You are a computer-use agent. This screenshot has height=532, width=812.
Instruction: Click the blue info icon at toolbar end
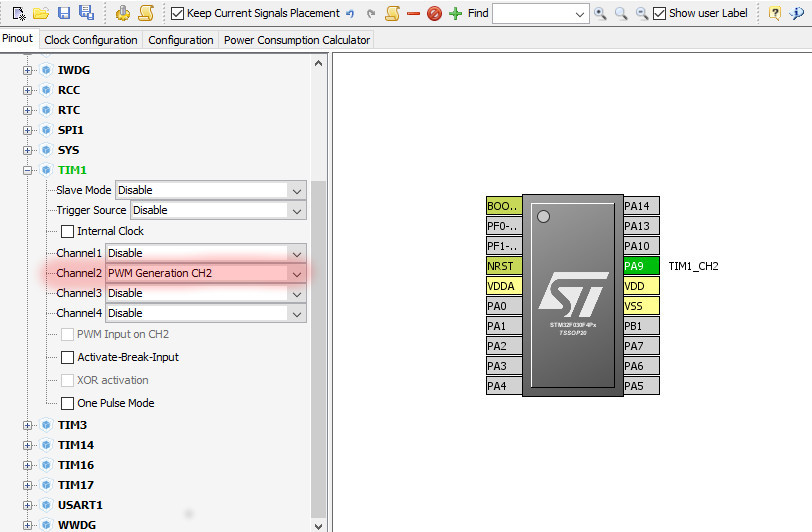pos(796,13)
